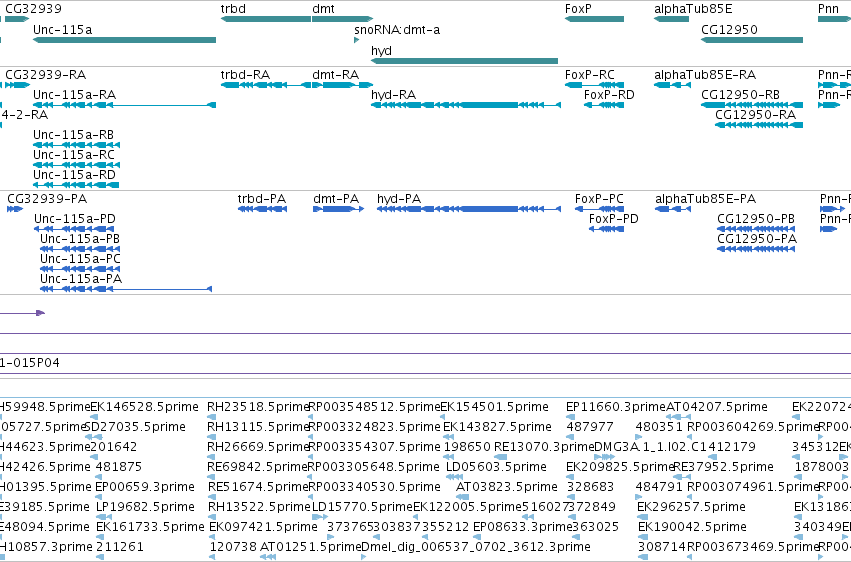Click the RH23518.5prime EST label
Screen dimensions: 851x562
(258, 407)
